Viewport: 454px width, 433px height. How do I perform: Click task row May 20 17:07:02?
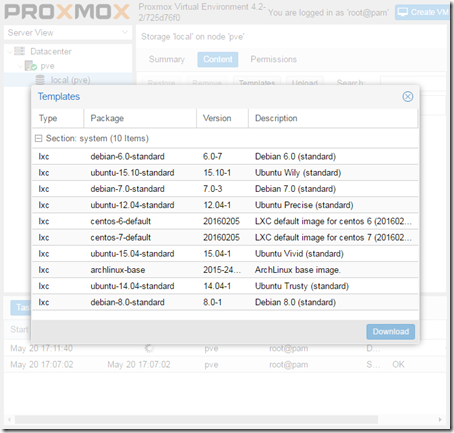(x=225, y=364)
